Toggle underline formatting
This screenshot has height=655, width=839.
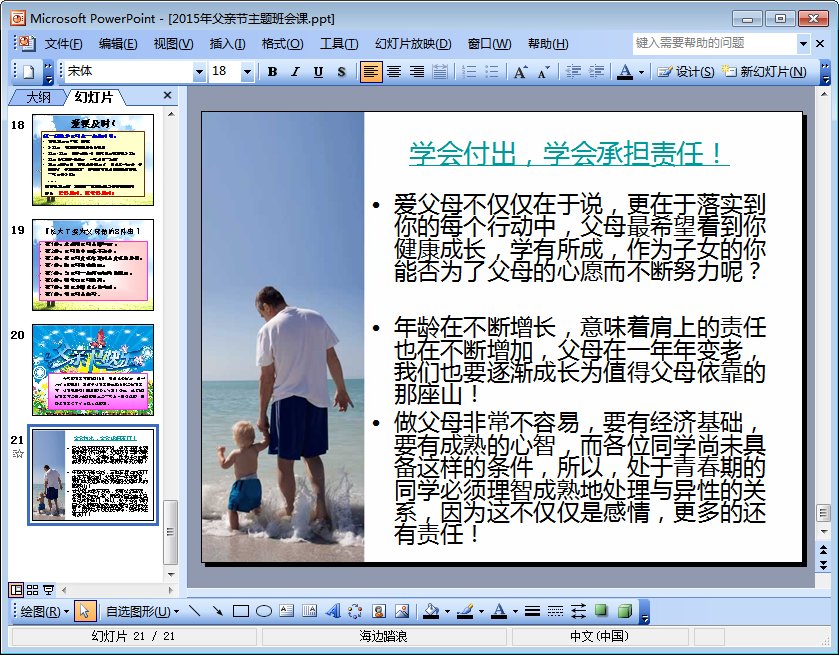coord(318,72)
